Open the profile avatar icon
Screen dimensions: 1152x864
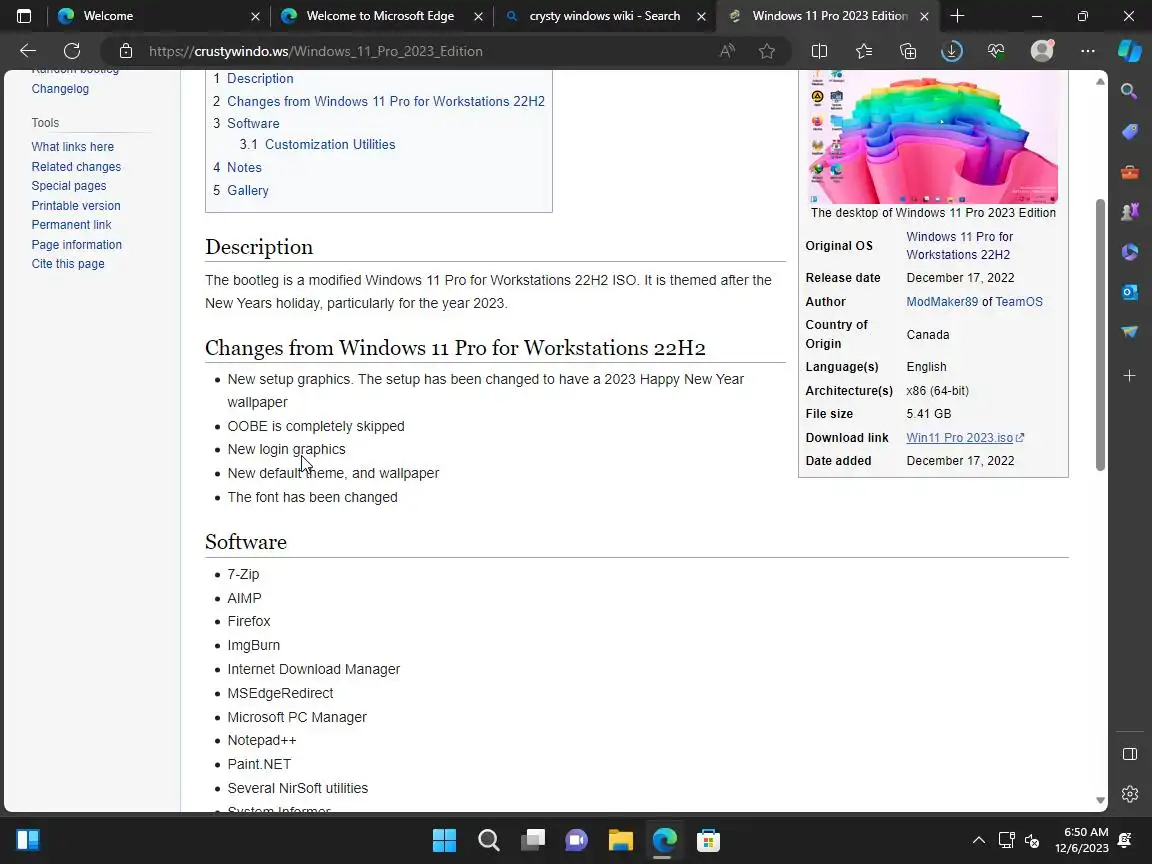click(x=1042, y=51)
